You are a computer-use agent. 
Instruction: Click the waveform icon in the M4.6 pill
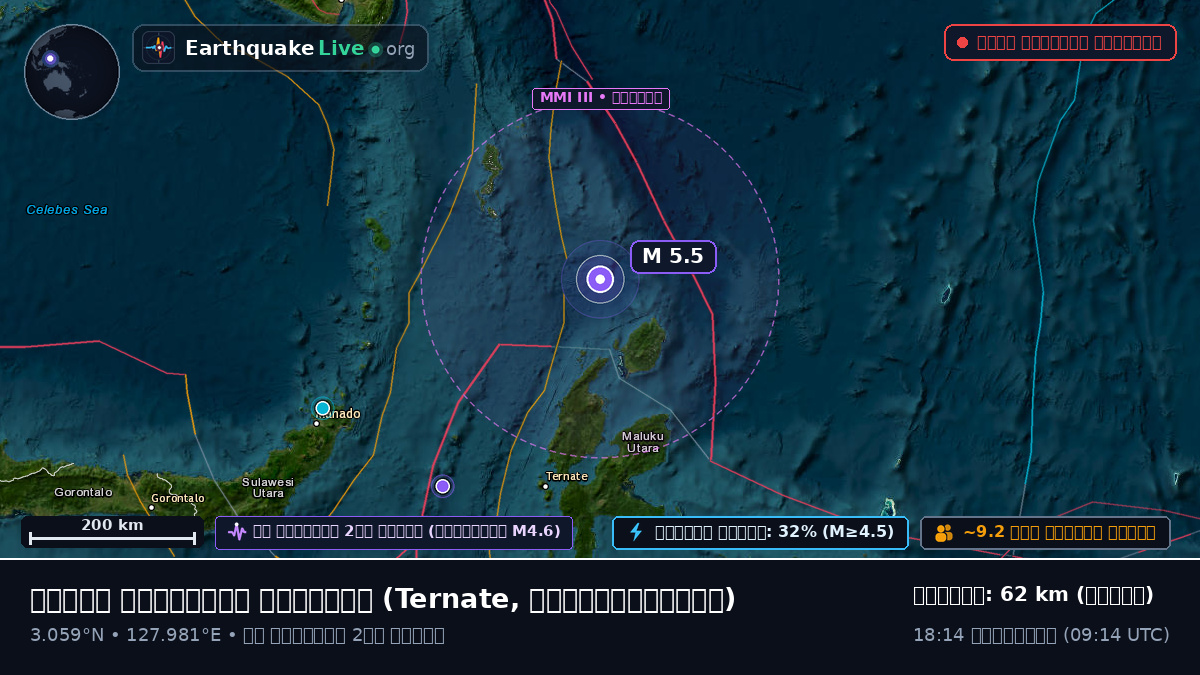(237, 532)
